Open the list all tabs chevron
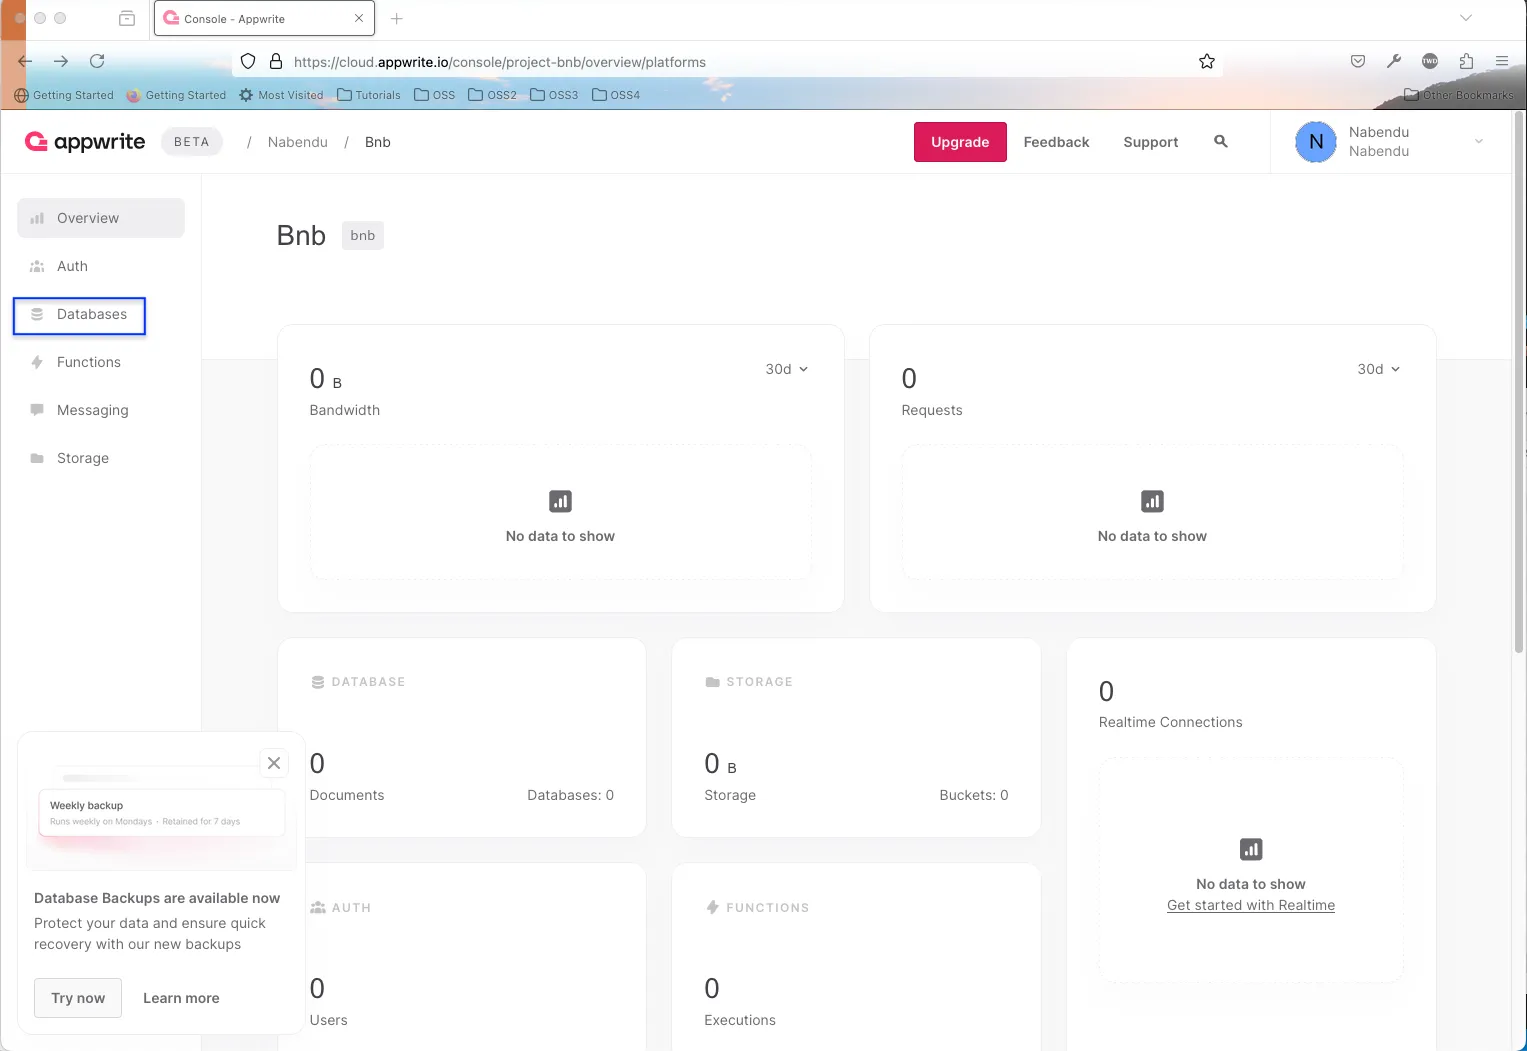Screen dimensions: 1527x1051 pyautogui.click(x=1466, y=18)
